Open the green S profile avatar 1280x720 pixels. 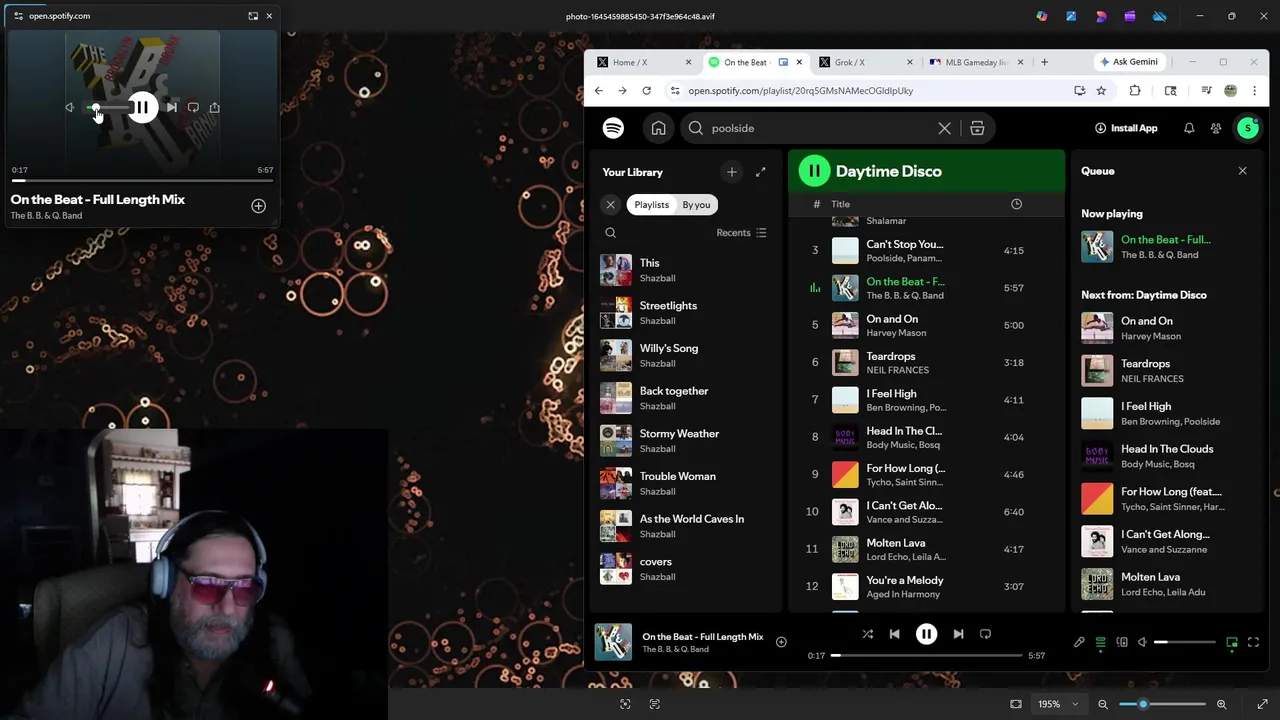coord(1247,128)
